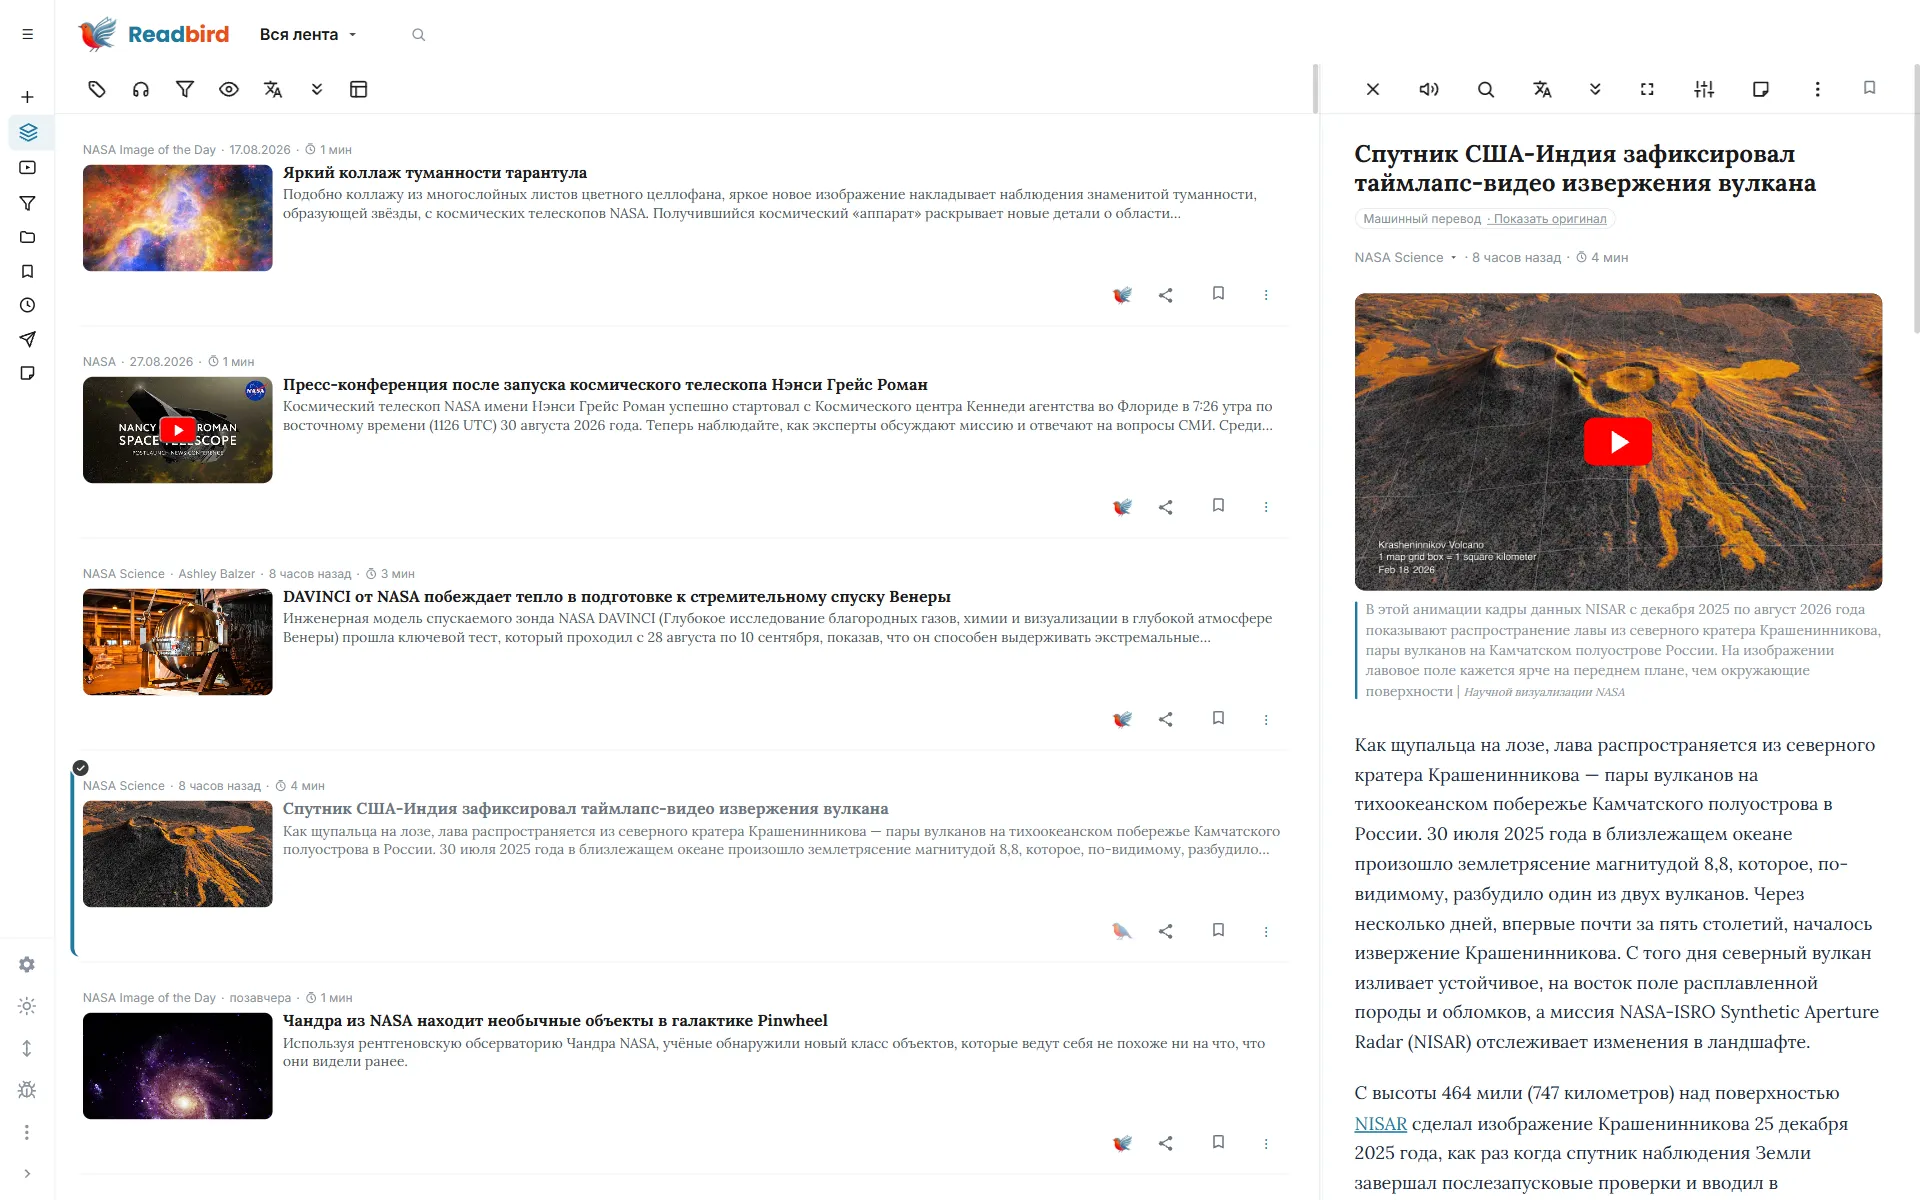The width and height of the screenshot is (1920, 1200).
Task: Toggle the eye visibility icon in feed toolbar
Action: [229, 89]
